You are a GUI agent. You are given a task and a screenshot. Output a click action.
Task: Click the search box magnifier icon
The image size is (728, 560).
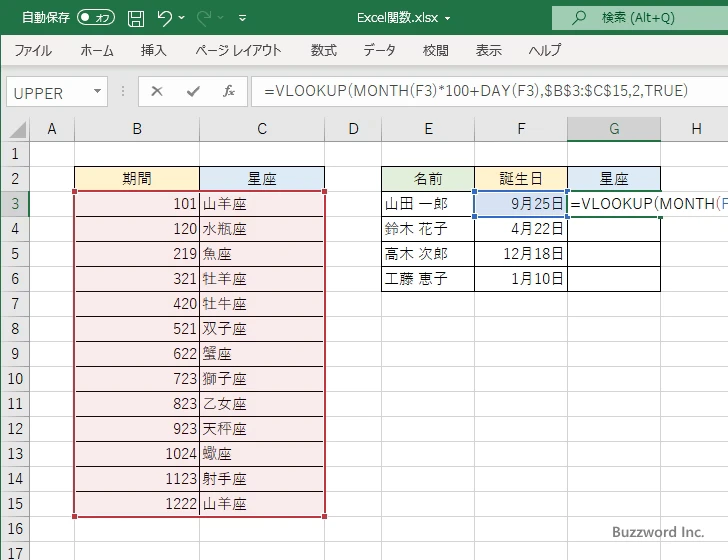pos(578,18)
